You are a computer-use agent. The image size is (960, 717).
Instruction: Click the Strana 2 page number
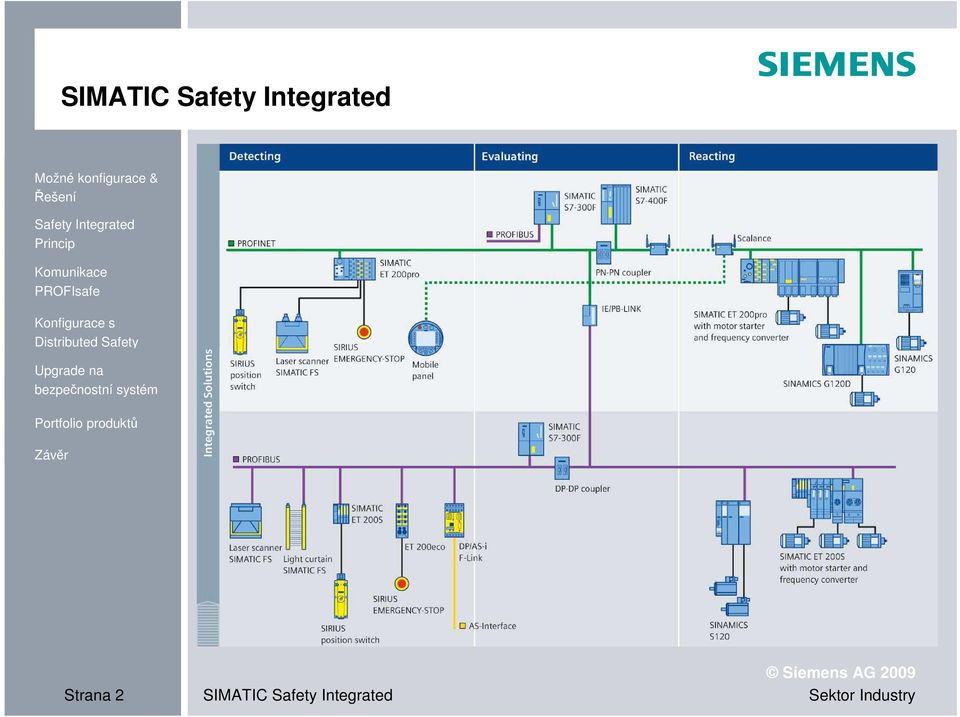tap(94, 696)
